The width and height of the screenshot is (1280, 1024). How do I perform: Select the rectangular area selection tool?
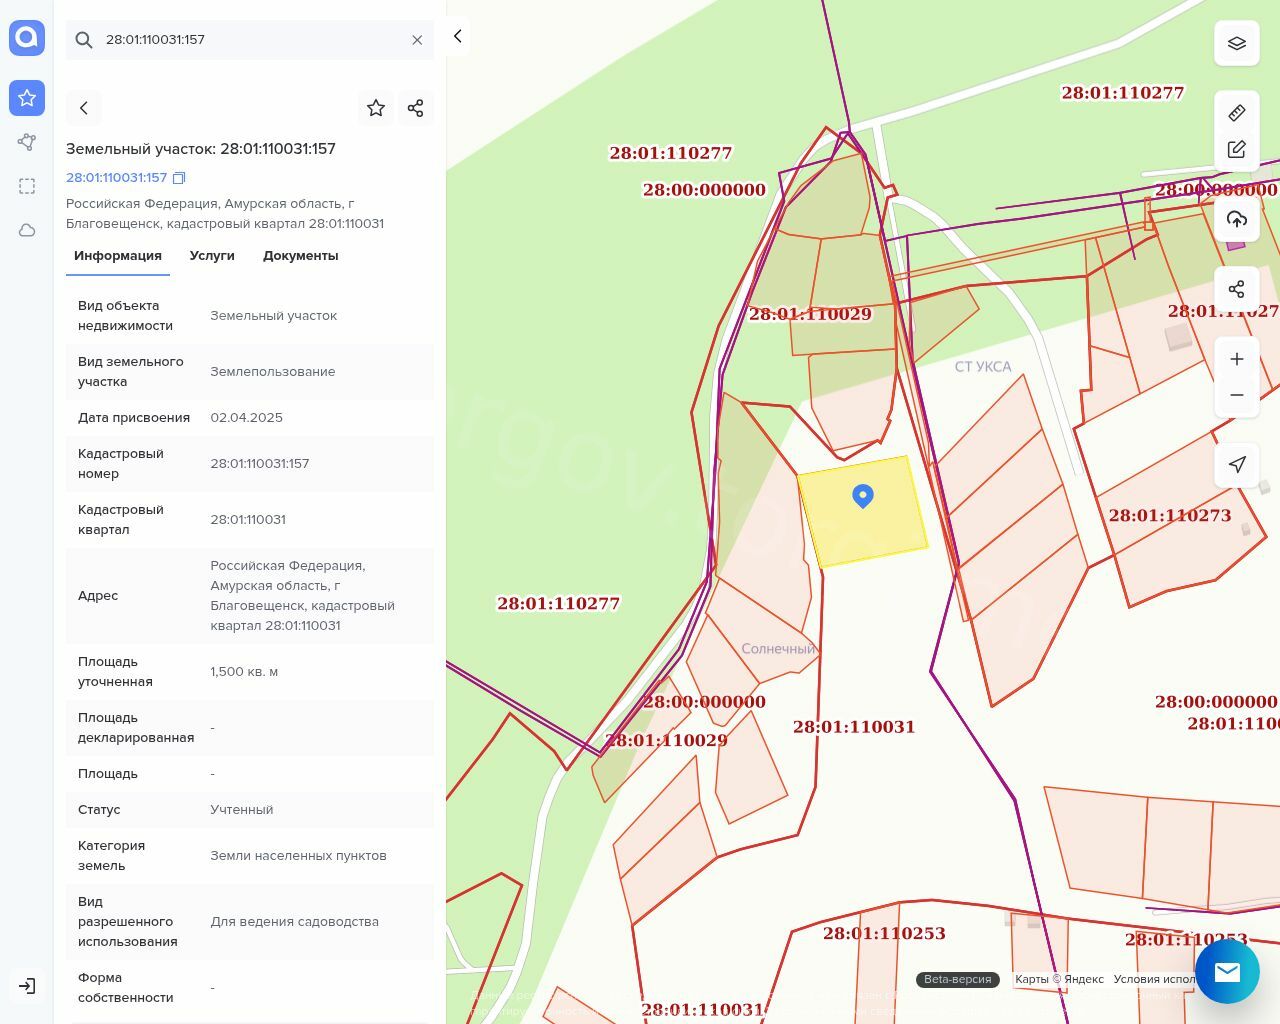tap(27, 186)
